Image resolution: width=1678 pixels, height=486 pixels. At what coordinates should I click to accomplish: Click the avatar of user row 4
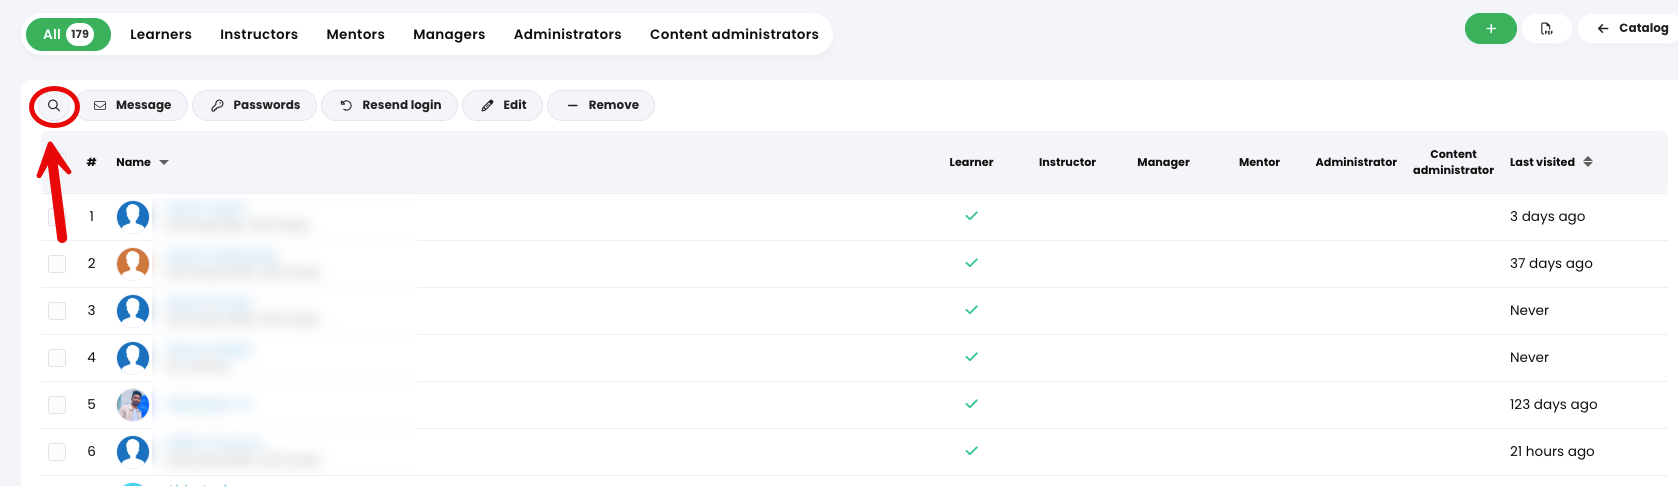click(133, 357)
